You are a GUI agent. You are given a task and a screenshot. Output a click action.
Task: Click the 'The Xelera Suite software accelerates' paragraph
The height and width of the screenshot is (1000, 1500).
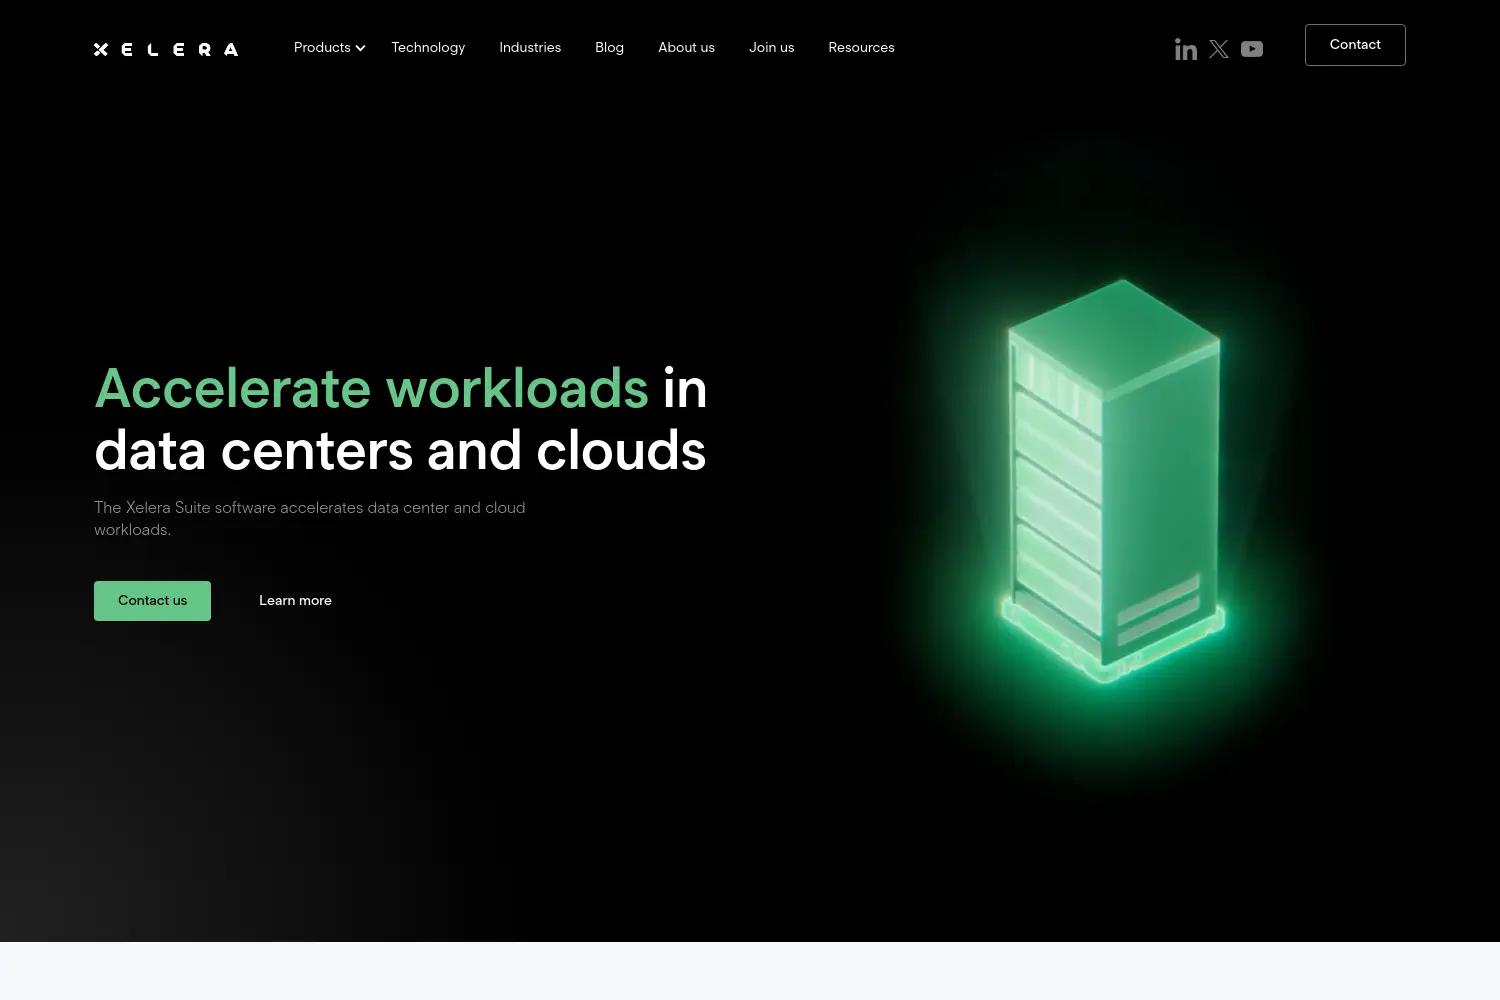310,518
